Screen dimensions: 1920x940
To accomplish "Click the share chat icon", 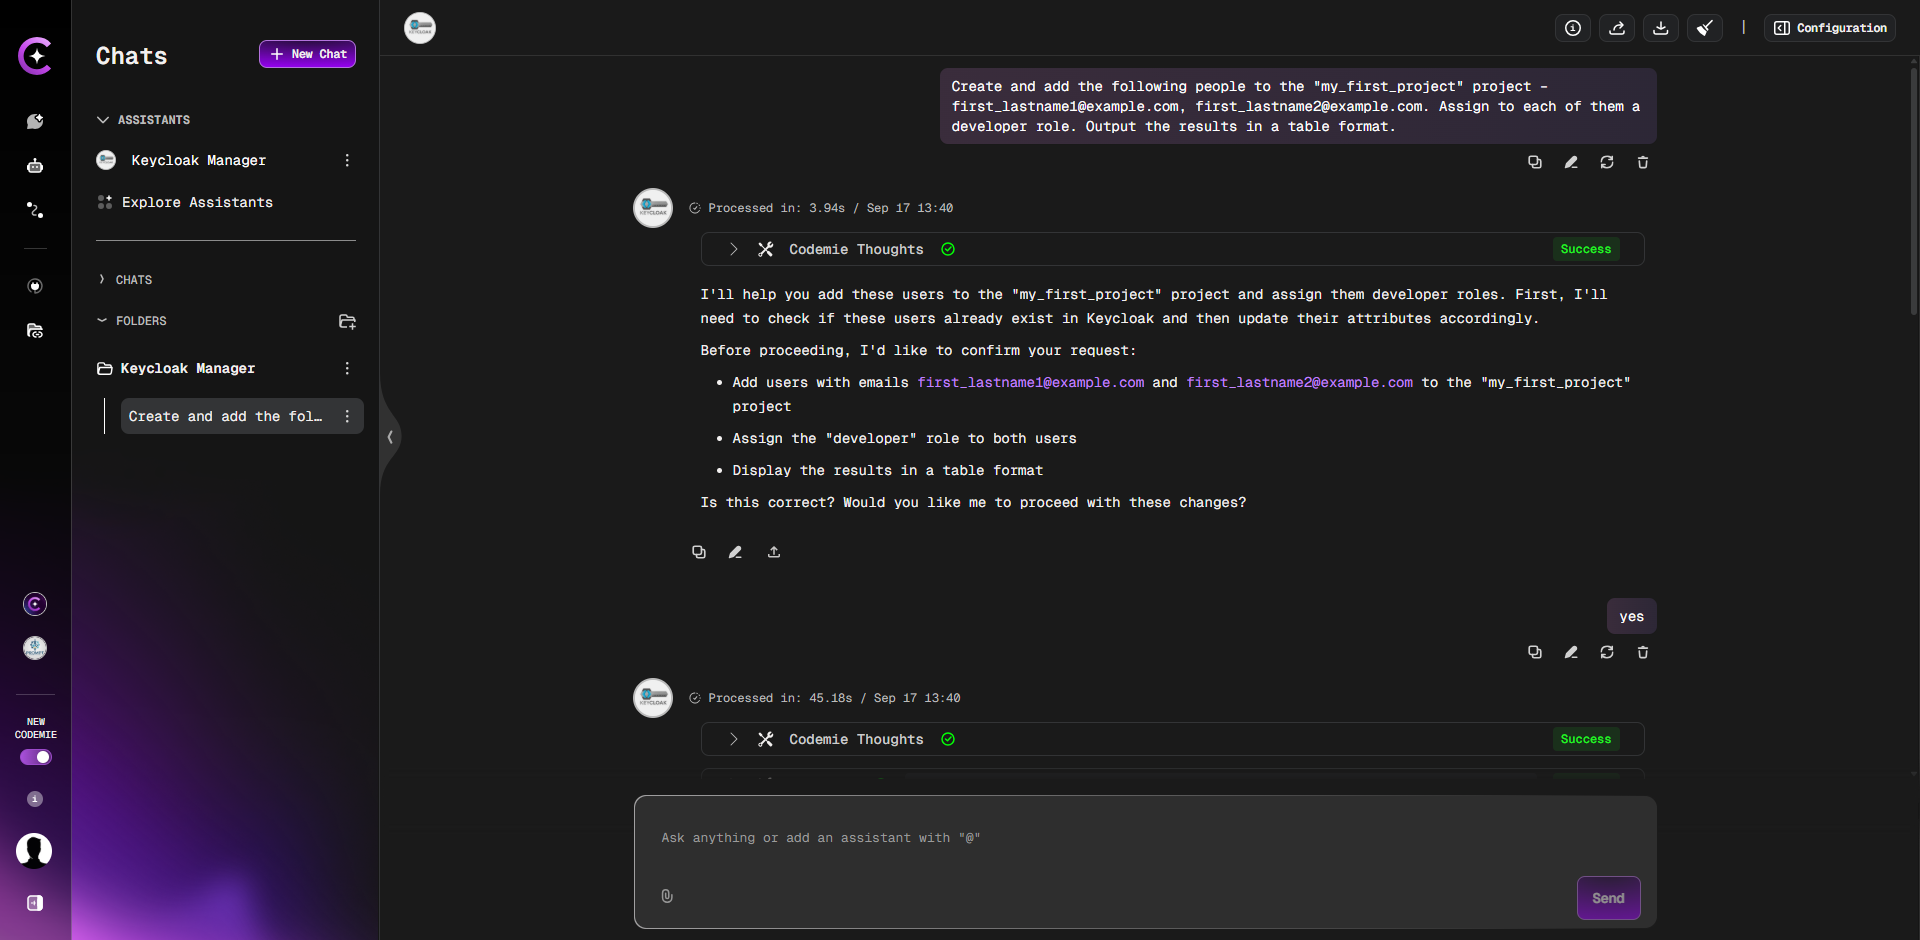I will pyautogui.click(x=1616, y=28).
